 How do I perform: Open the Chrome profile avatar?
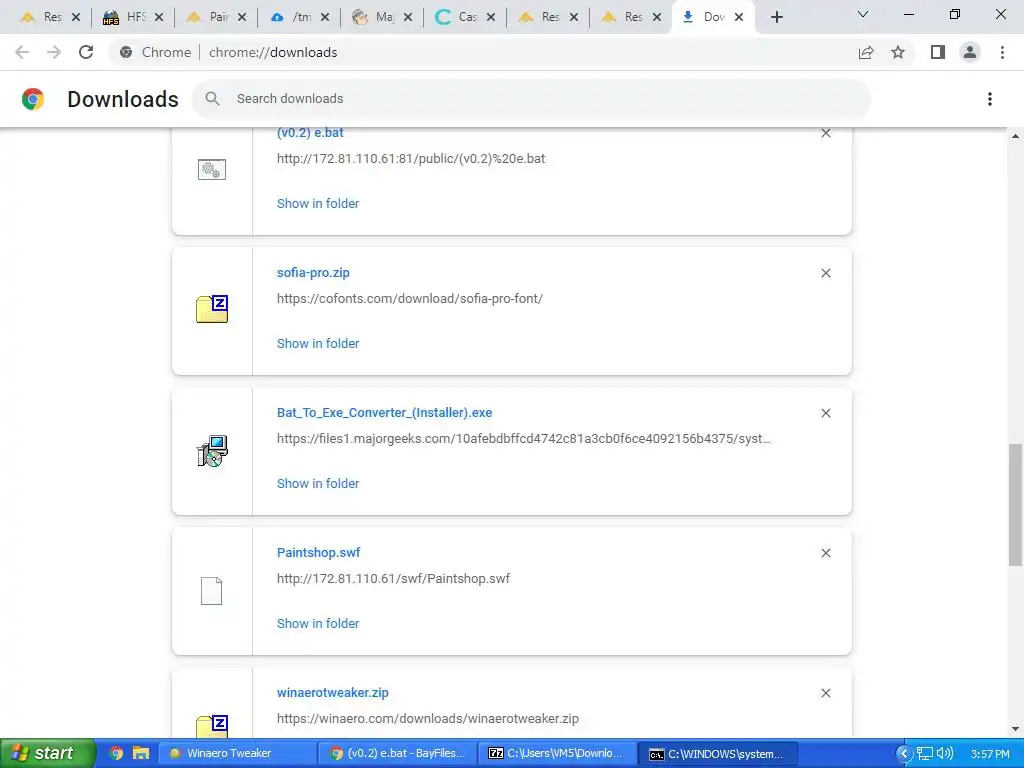tap(970, 52)
